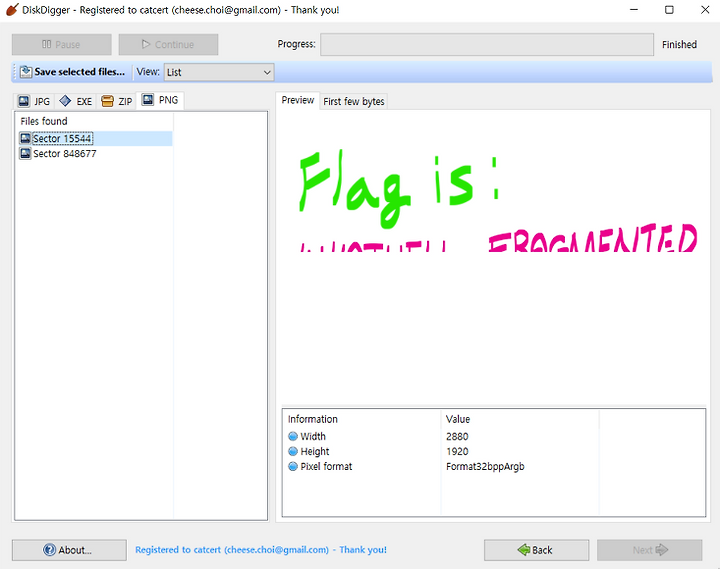Click the 2880 width value
720x569 pixels.
457,436
